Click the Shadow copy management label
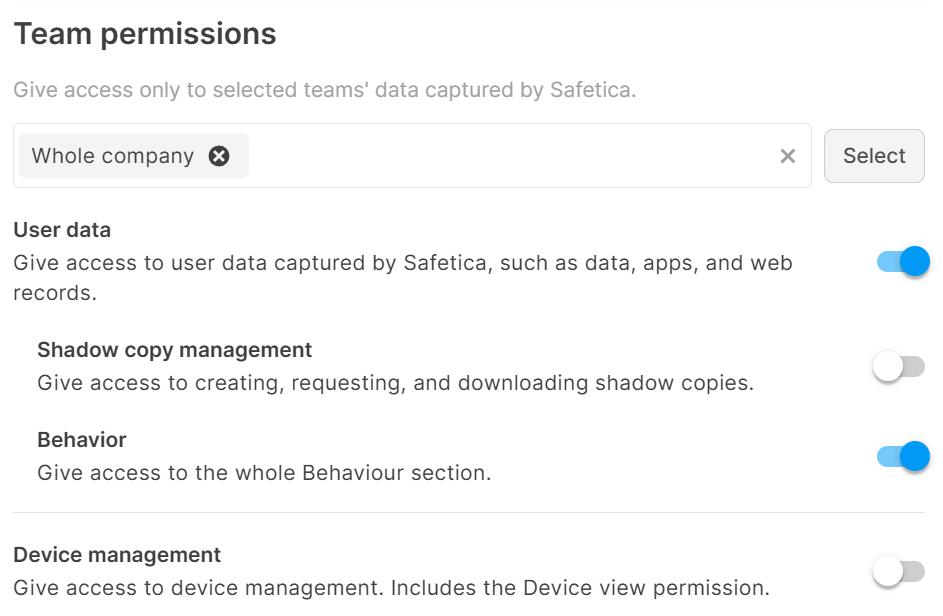Viewport: 943px width, 616px height. pos(175,350)
